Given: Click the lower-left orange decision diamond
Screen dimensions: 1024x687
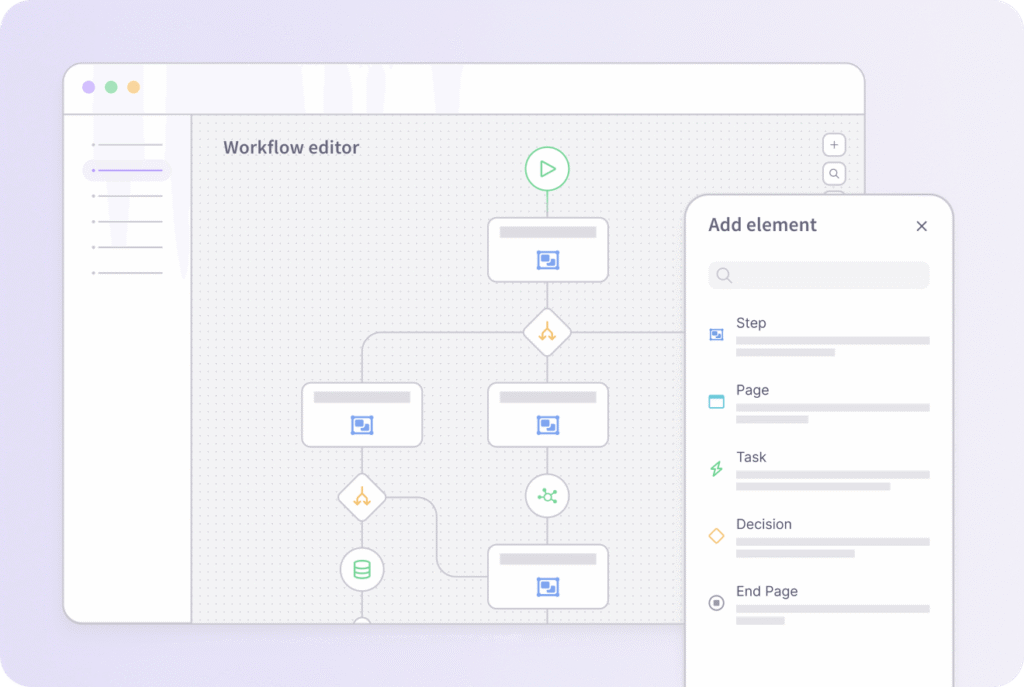Looking at the screenshot, I should 362,496.
